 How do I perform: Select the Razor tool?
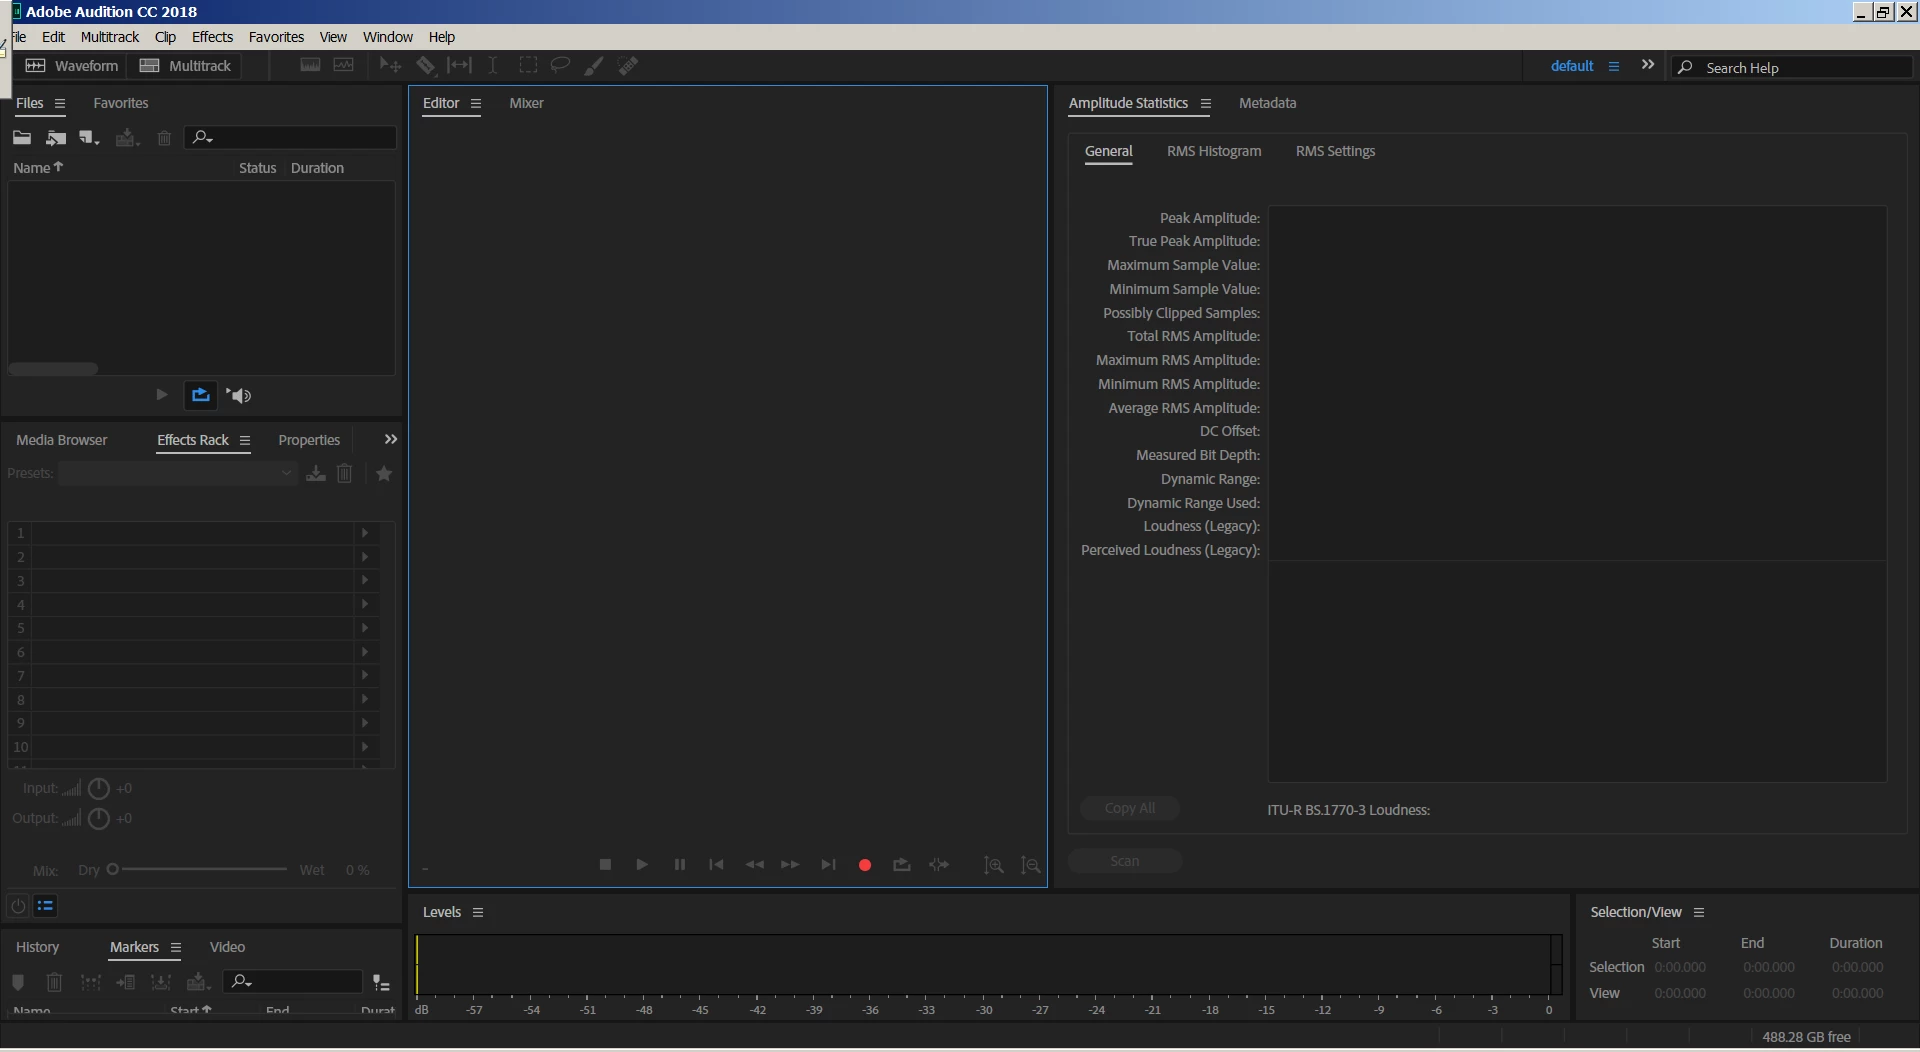coord(425,66)
